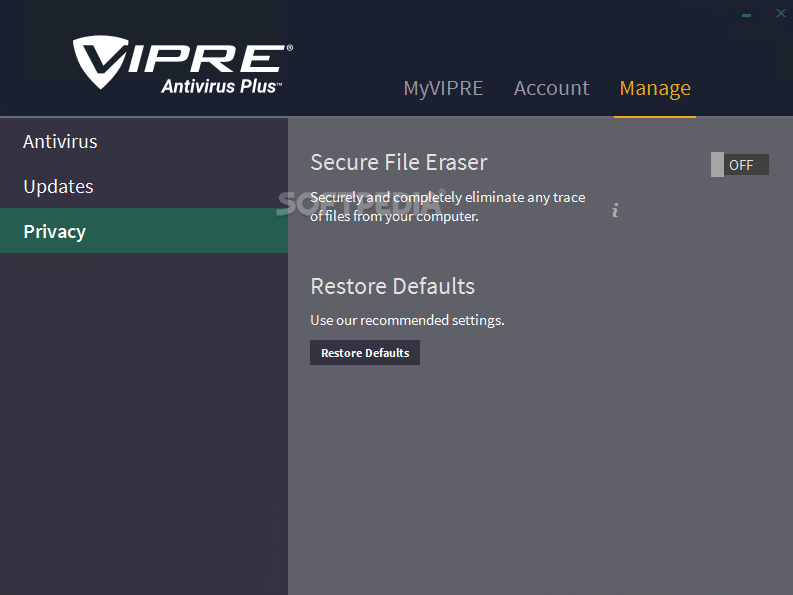Click 'Use our recommended settings.' text
Viewport: 793px width, 595px height.
pos(407,320)
